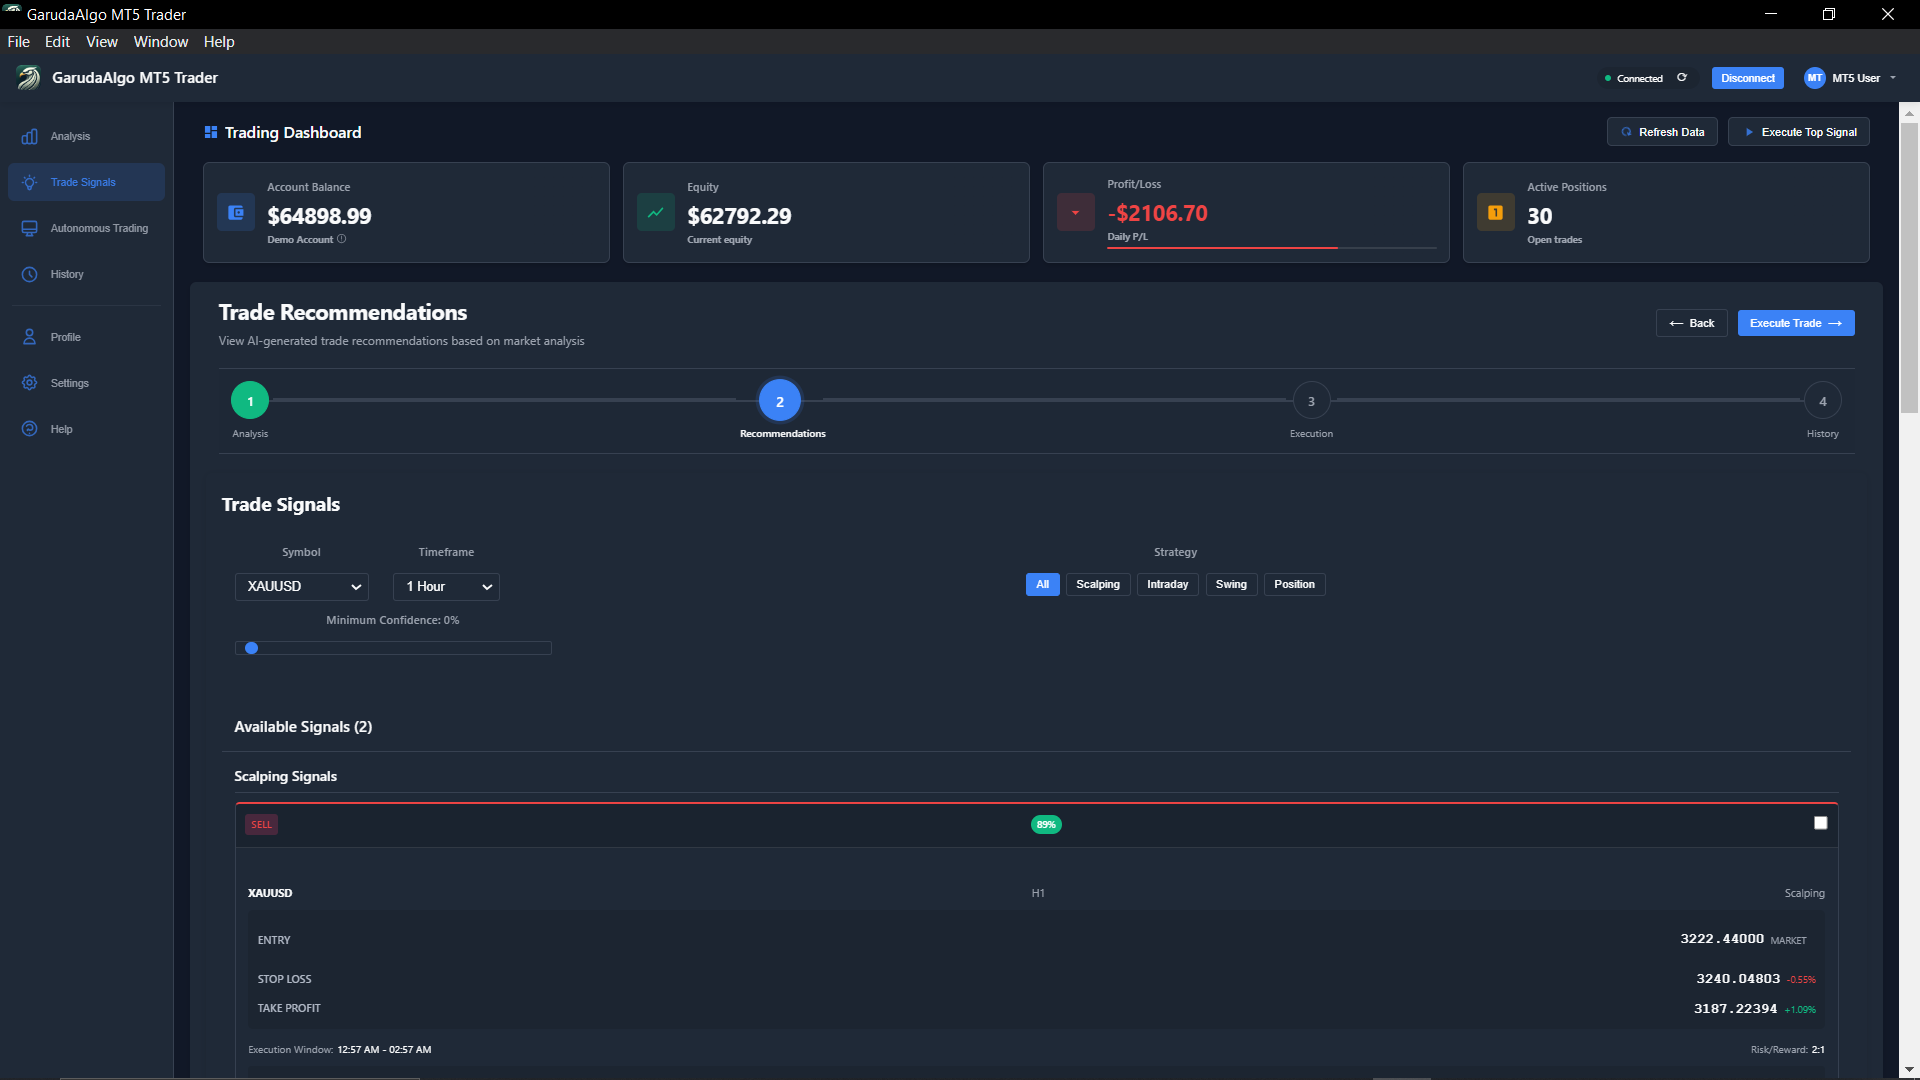Screen dimensions: 1920x1080
Task: Refresh the connection status next to Connected
Action: click(1682, 77)
